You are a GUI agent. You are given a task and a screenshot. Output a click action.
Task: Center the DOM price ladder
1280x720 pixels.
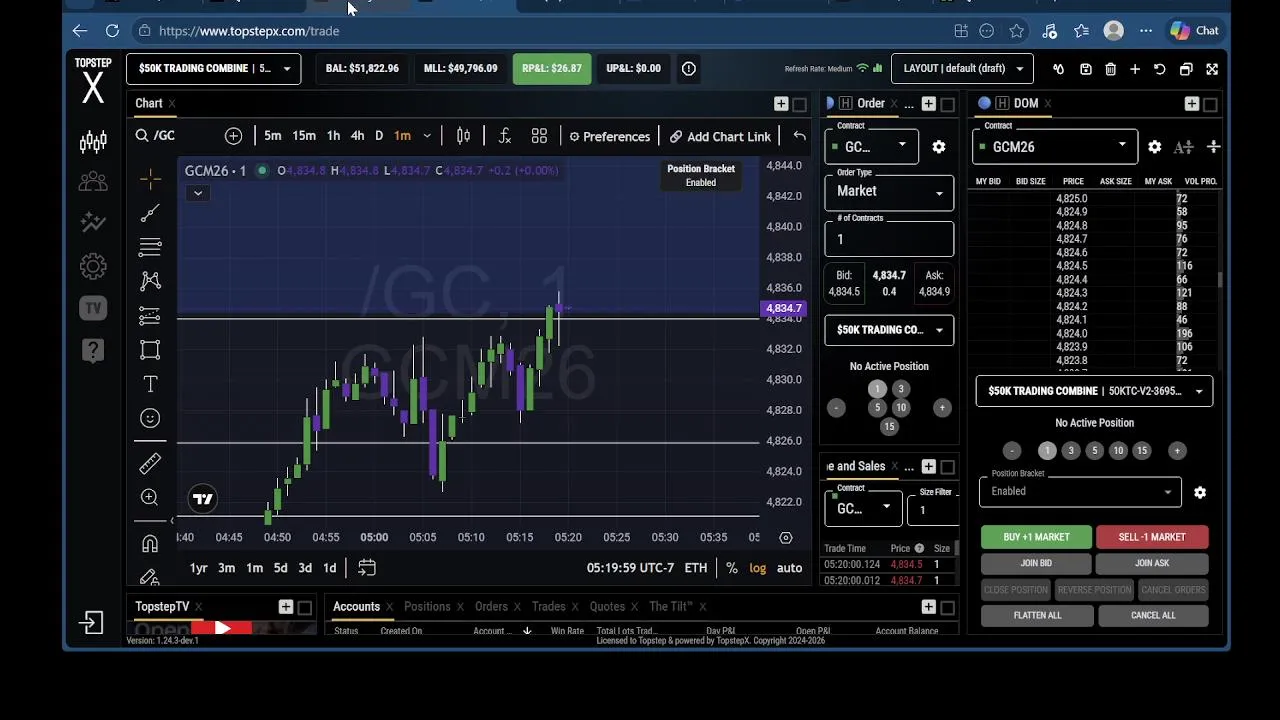click(1213, 147)
